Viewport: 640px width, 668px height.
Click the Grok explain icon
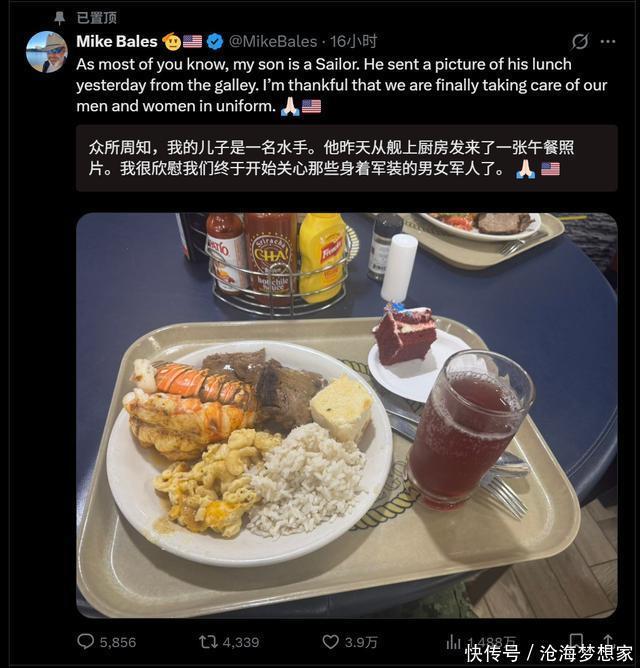point(580,41)
